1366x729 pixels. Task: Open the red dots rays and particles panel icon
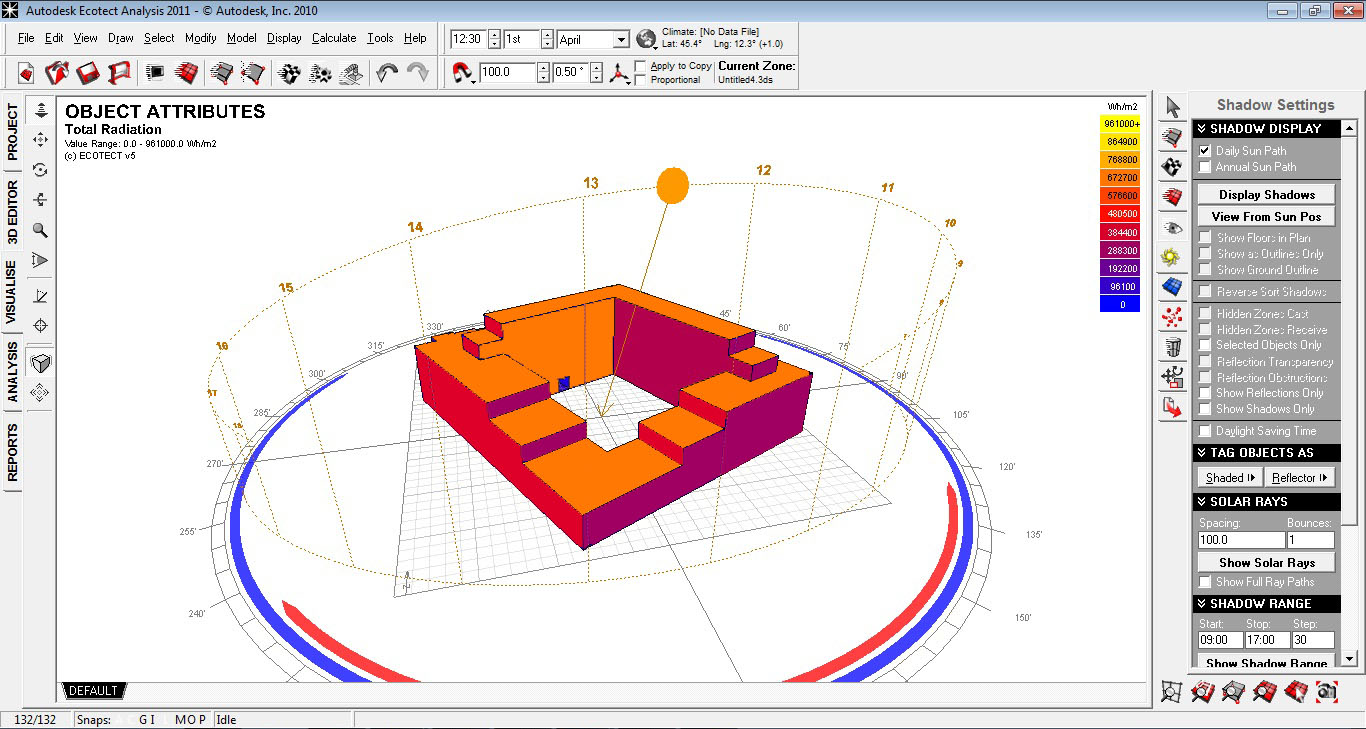[x=1173, y=317]
